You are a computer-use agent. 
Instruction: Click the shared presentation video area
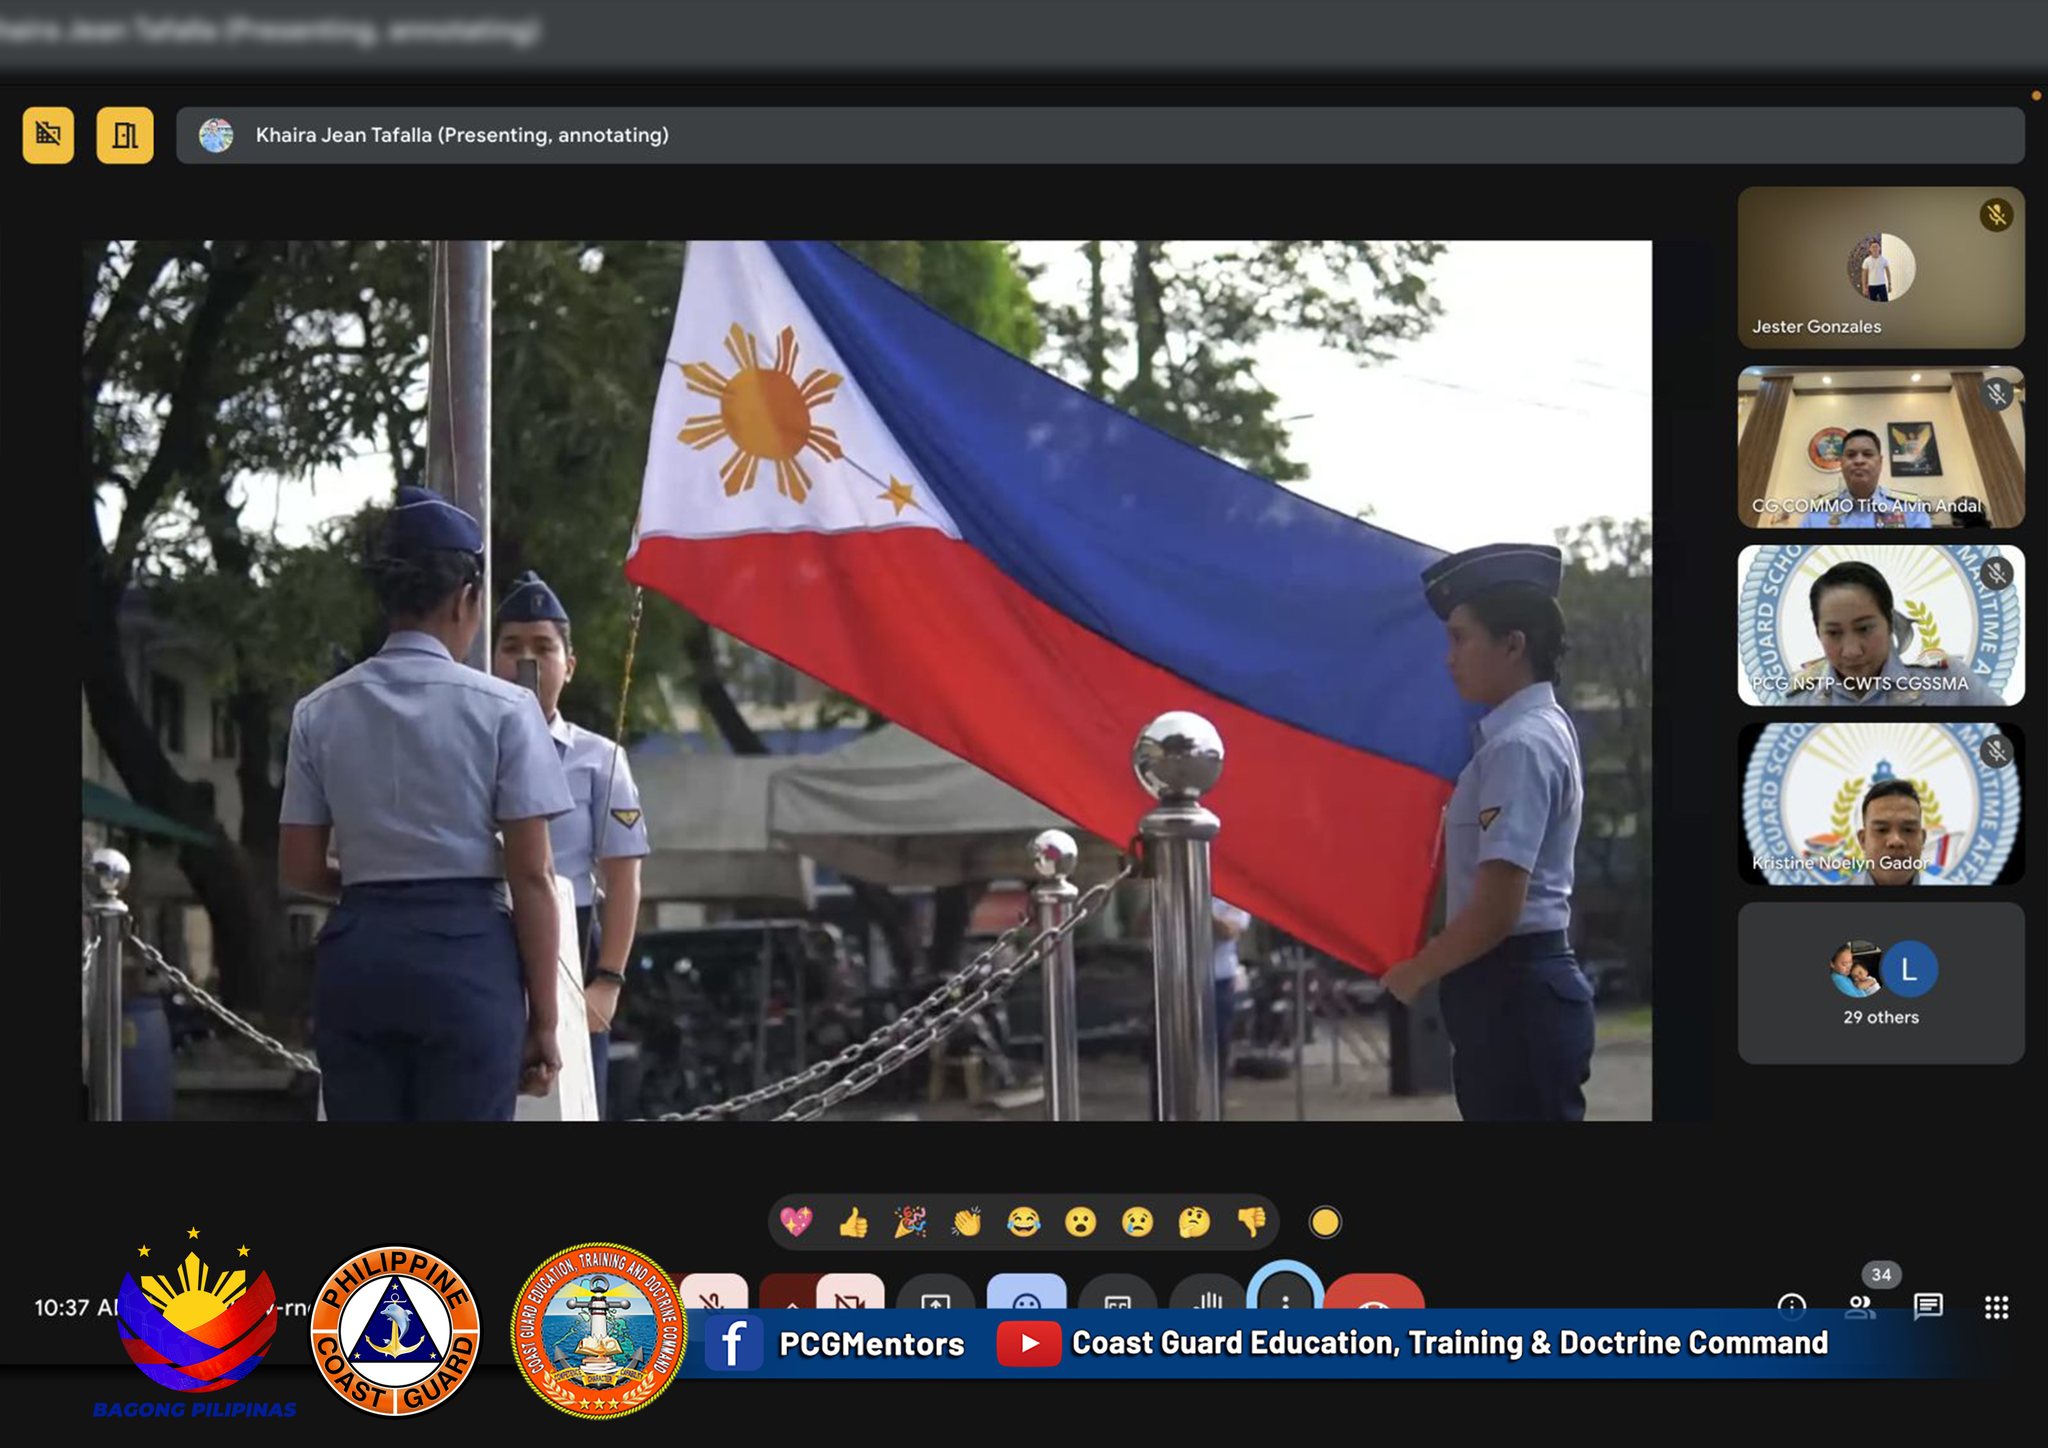click(x=867, y=680)
